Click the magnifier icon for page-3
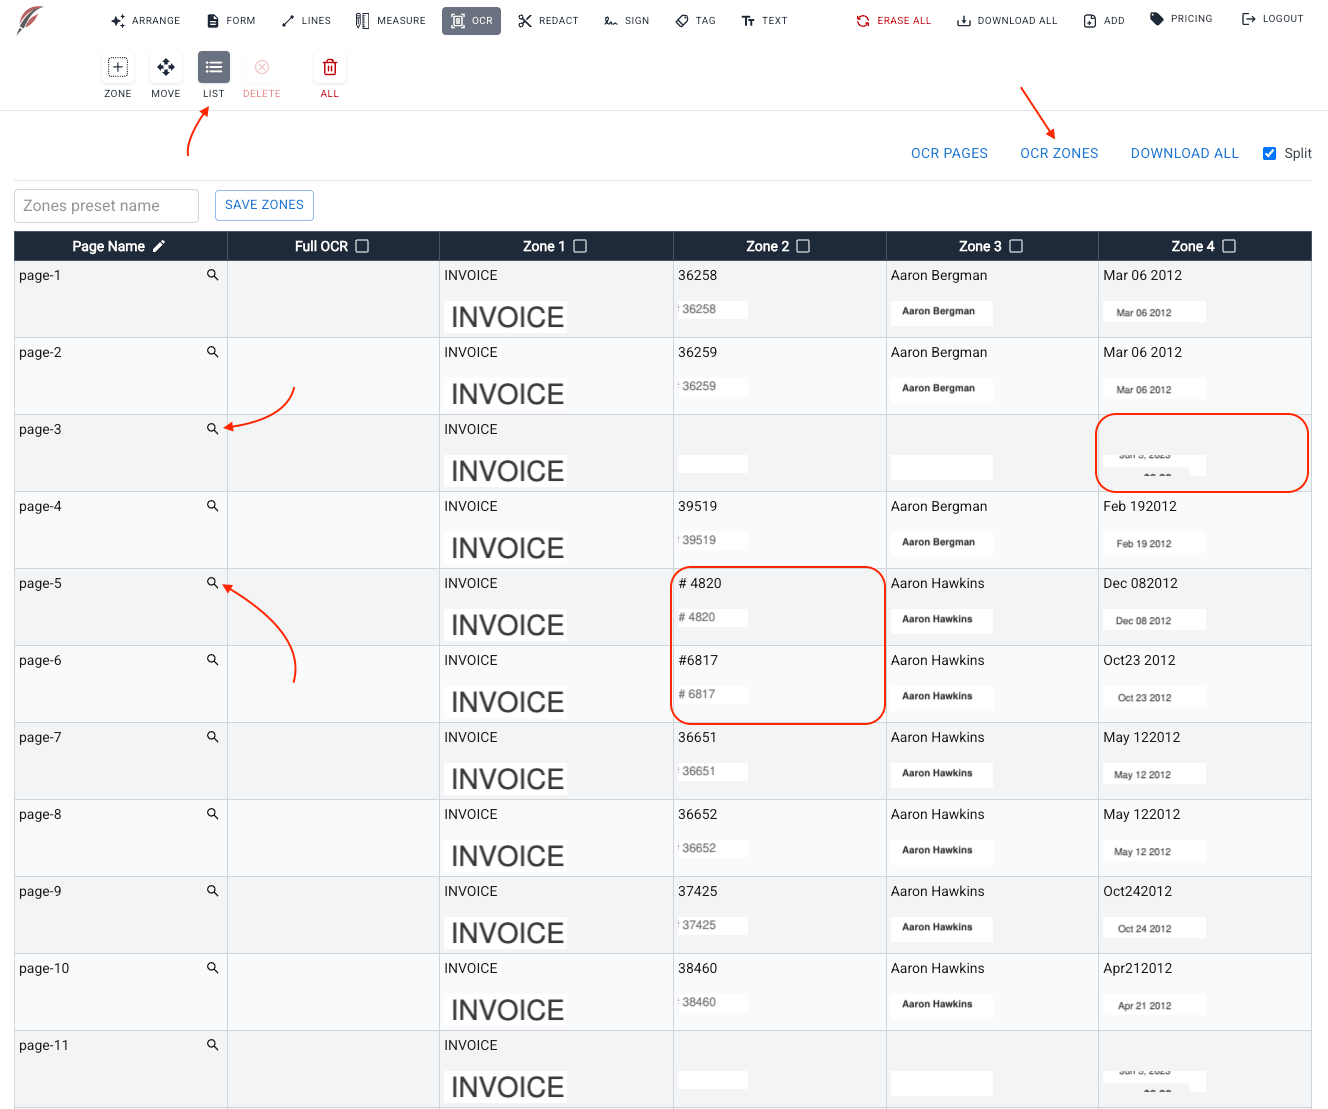The width and height of the screenshot is (1328, 1109). pos(212,429)
